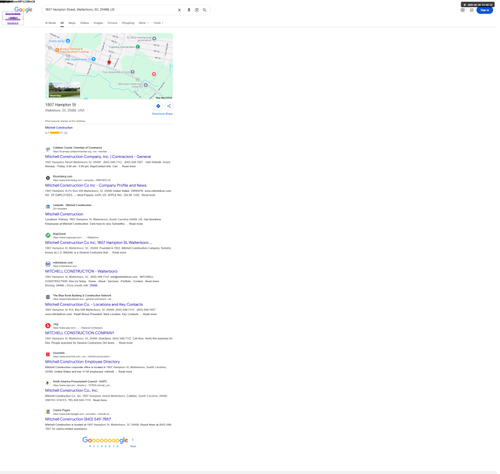Start voice search with microphone icon
500x474 pixels.
189,10
